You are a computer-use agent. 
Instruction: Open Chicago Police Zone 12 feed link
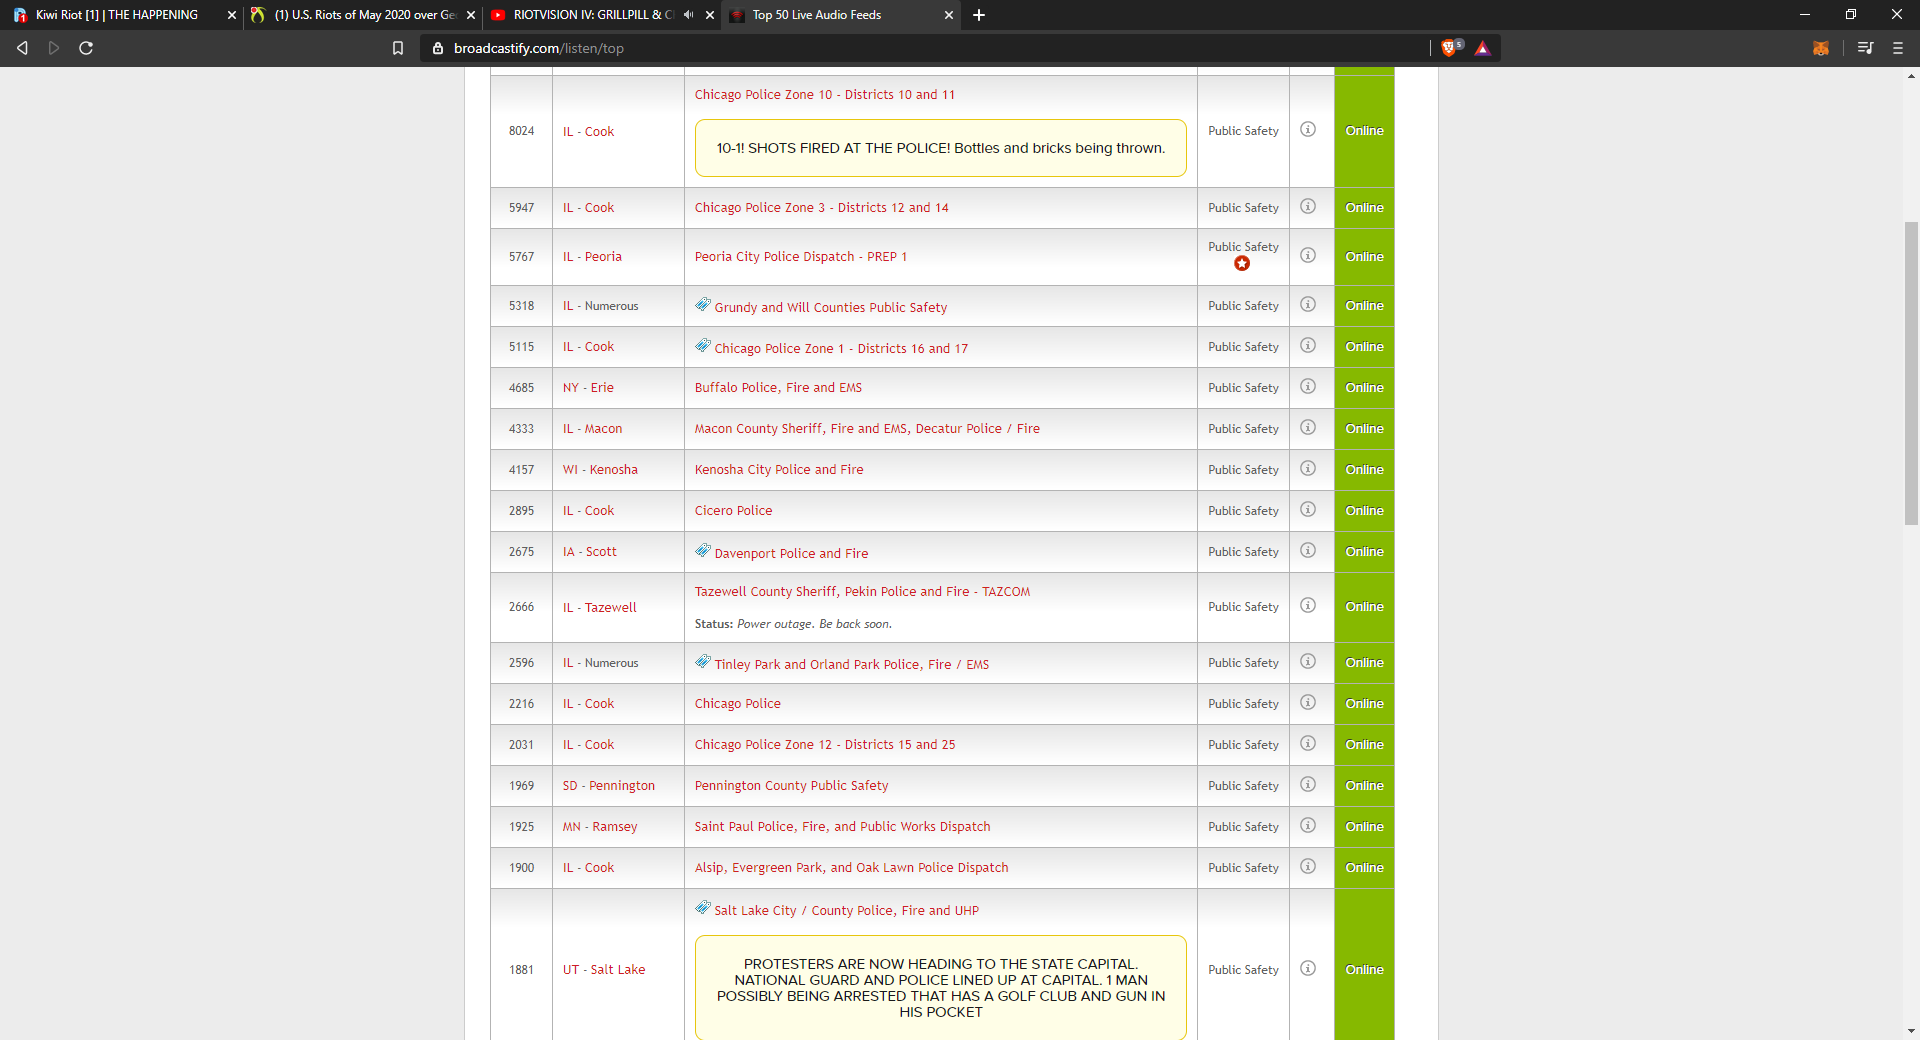825,745
